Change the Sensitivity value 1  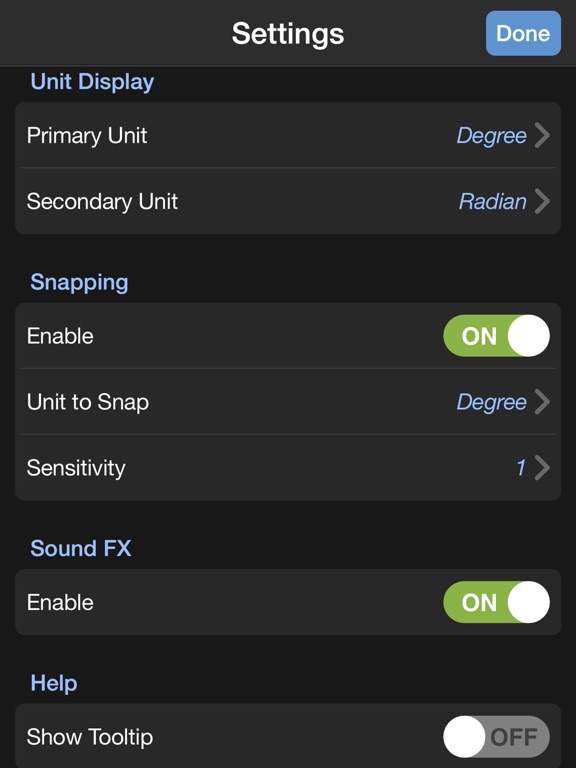521,468
